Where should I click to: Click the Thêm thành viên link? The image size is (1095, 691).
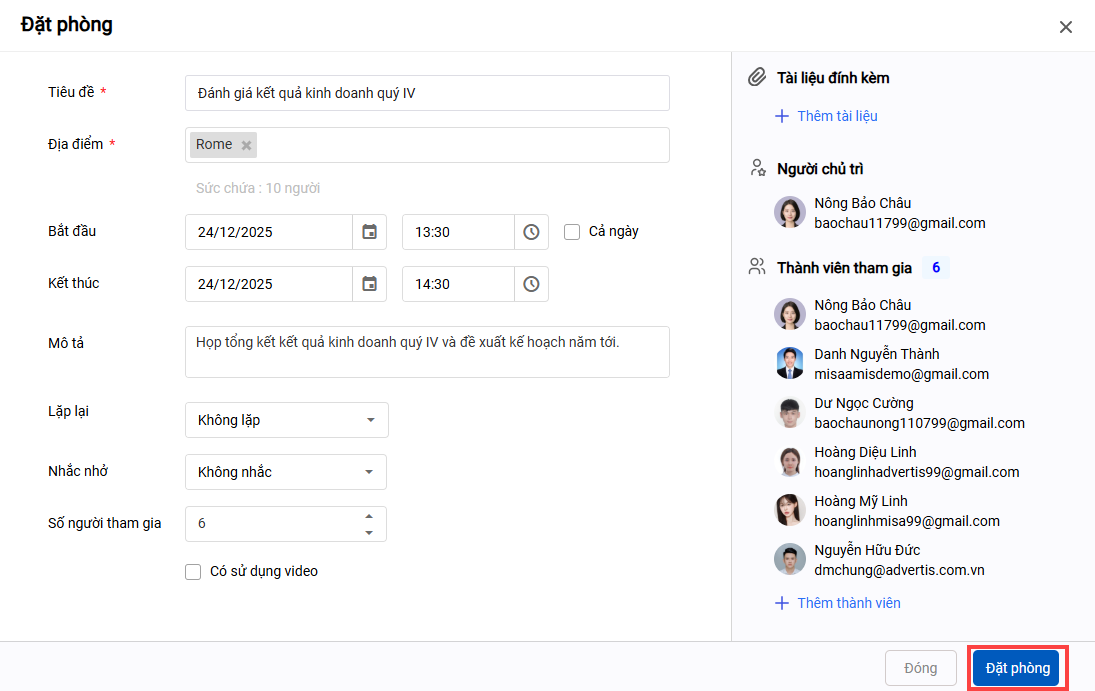(848, 603)
